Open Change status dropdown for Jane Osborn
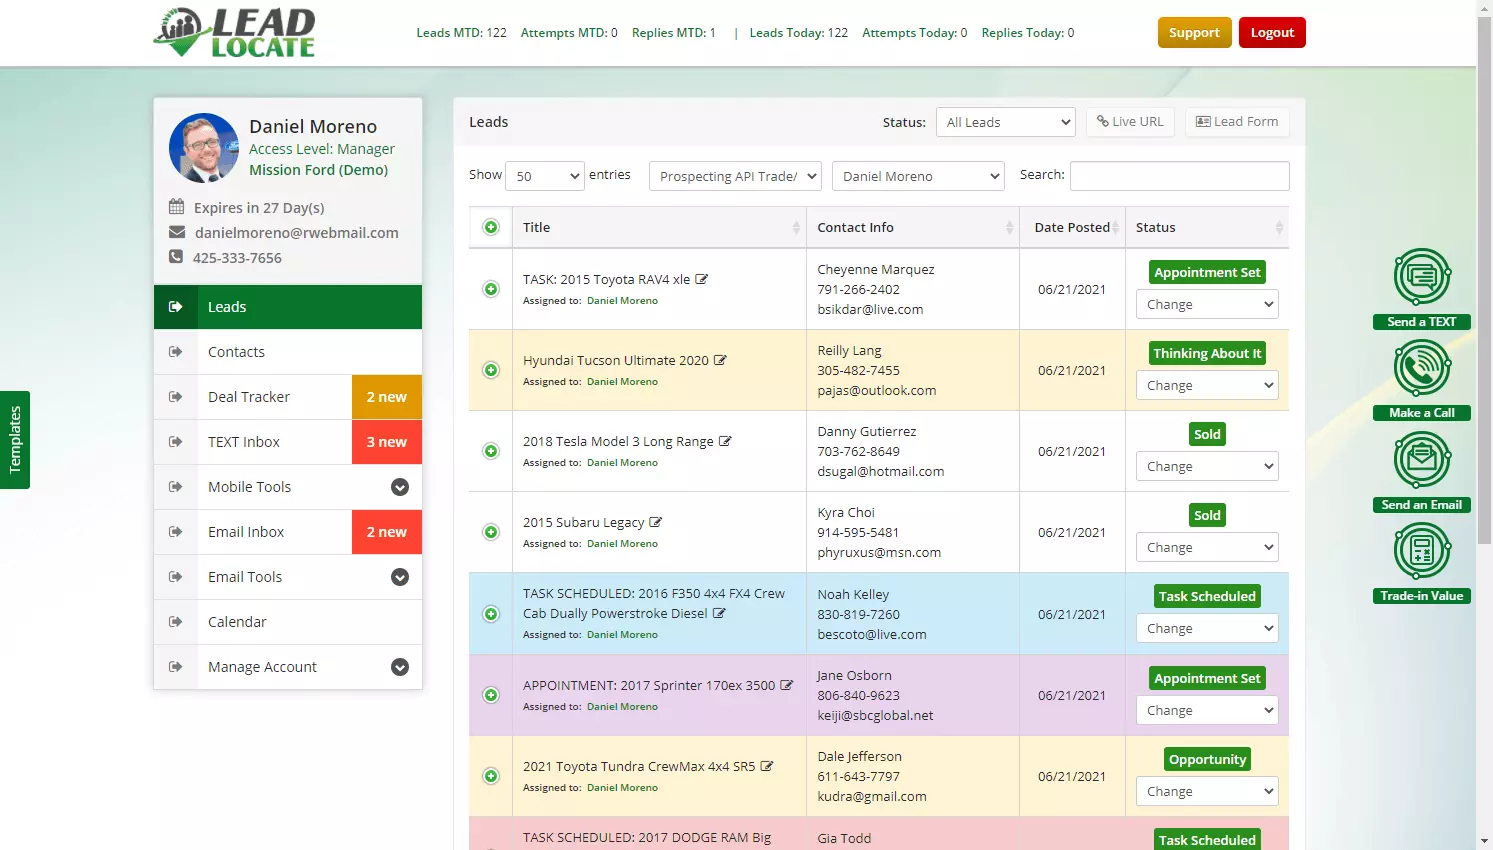The width and height of the screenshot is (1493, 850). (x=1207, y=710)
